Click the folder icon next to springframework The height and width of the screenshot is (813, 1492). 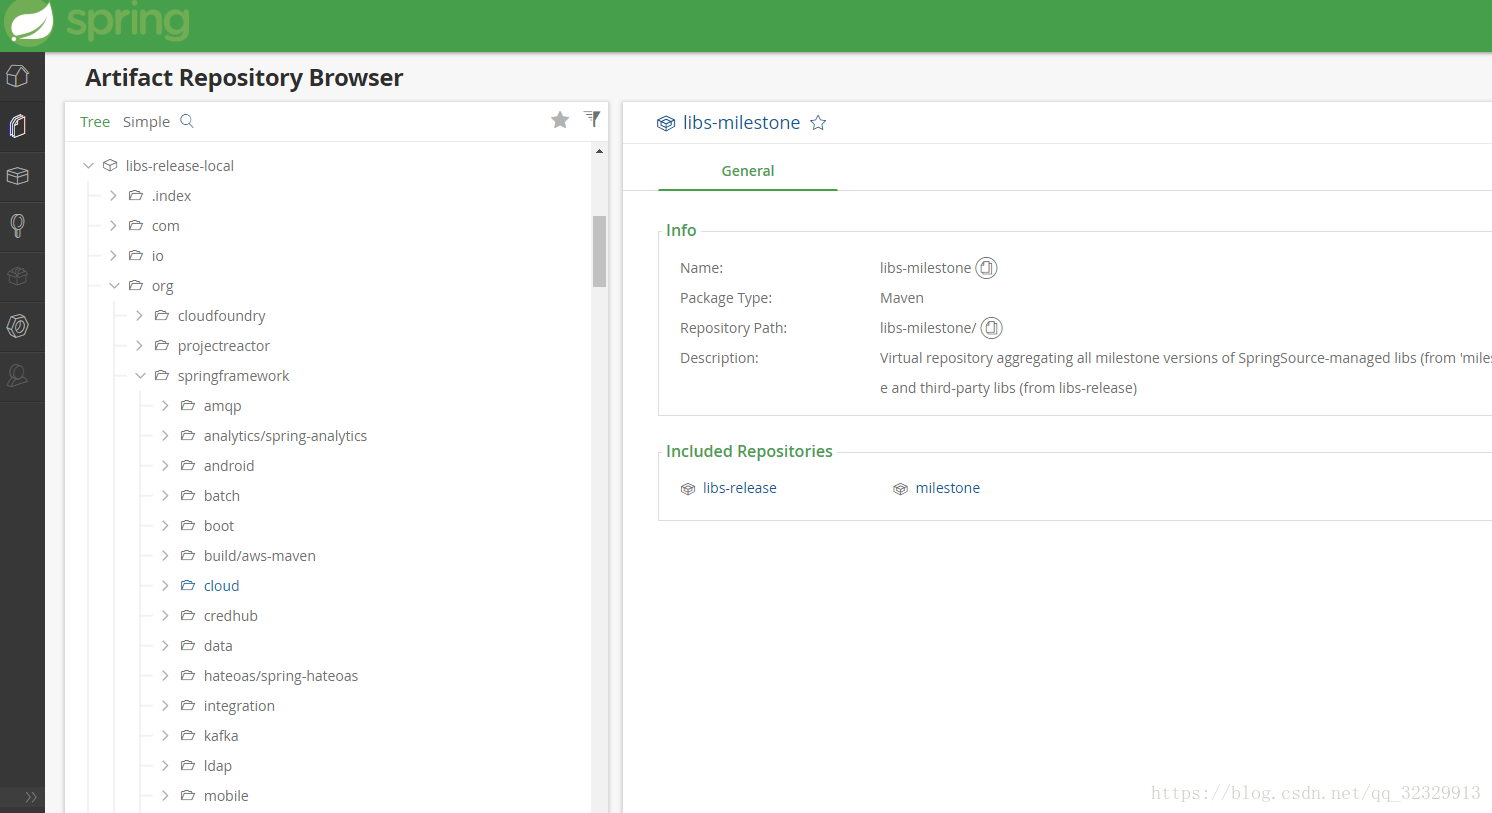tap(161, 376)
